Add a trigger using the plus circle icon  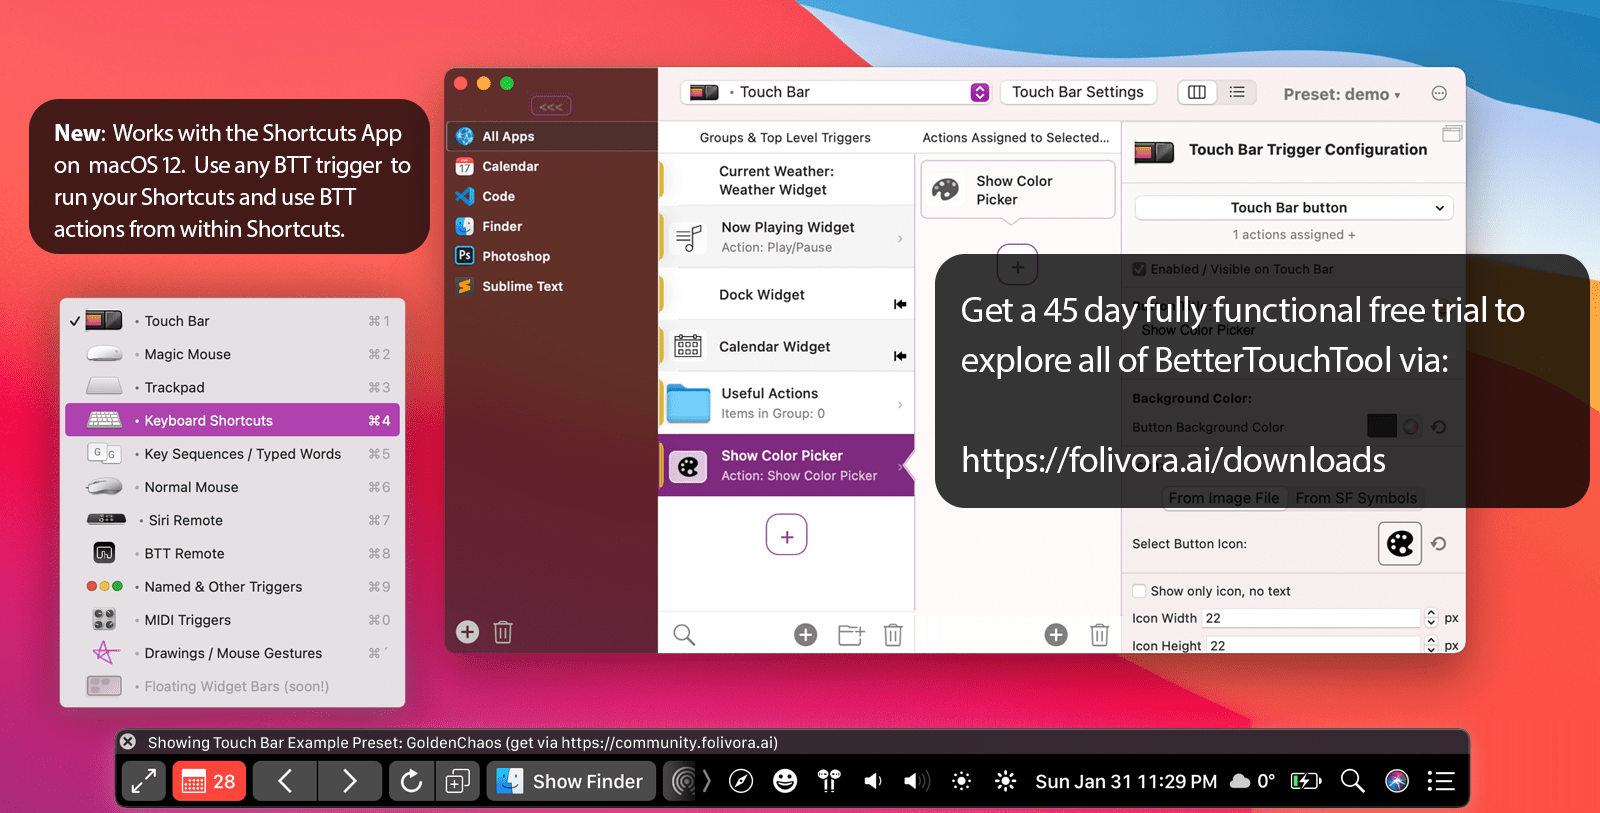pyautogui.click(x=805, y=634)
